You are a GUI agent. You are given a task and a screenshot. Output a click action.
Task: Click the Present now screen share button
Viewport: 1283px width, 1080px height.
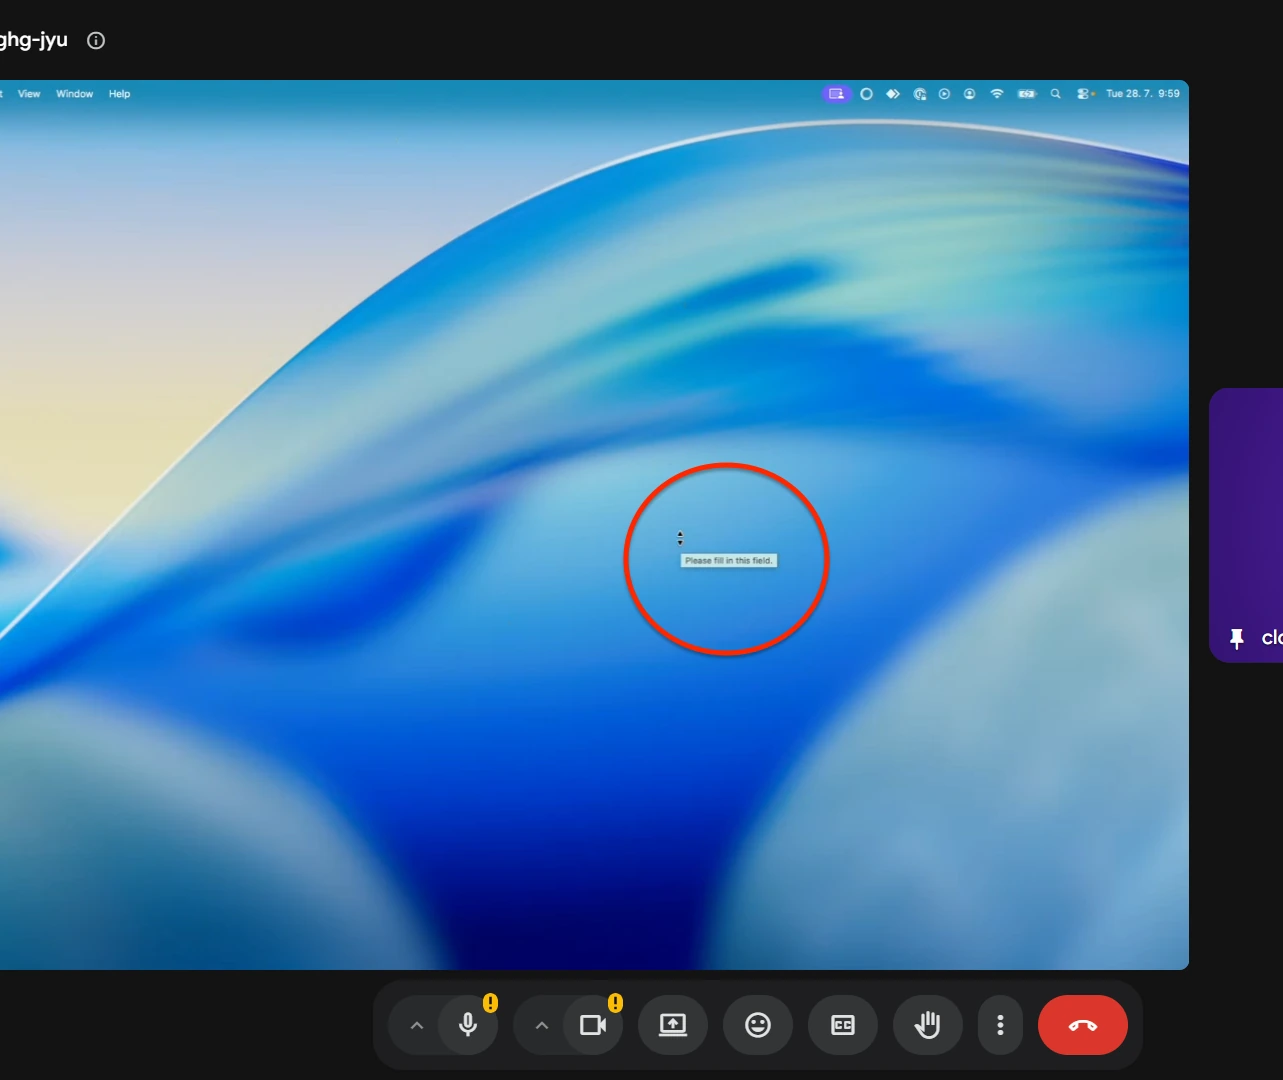673,1025
